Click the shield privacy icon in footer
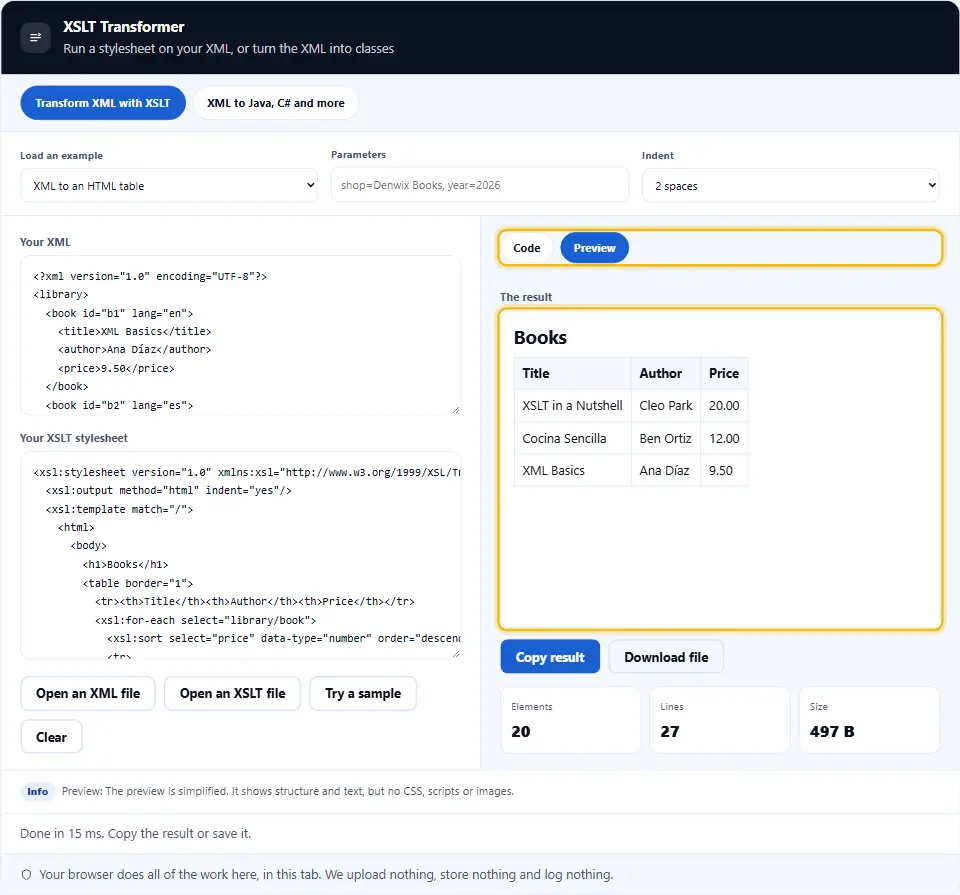 [26, 875]
